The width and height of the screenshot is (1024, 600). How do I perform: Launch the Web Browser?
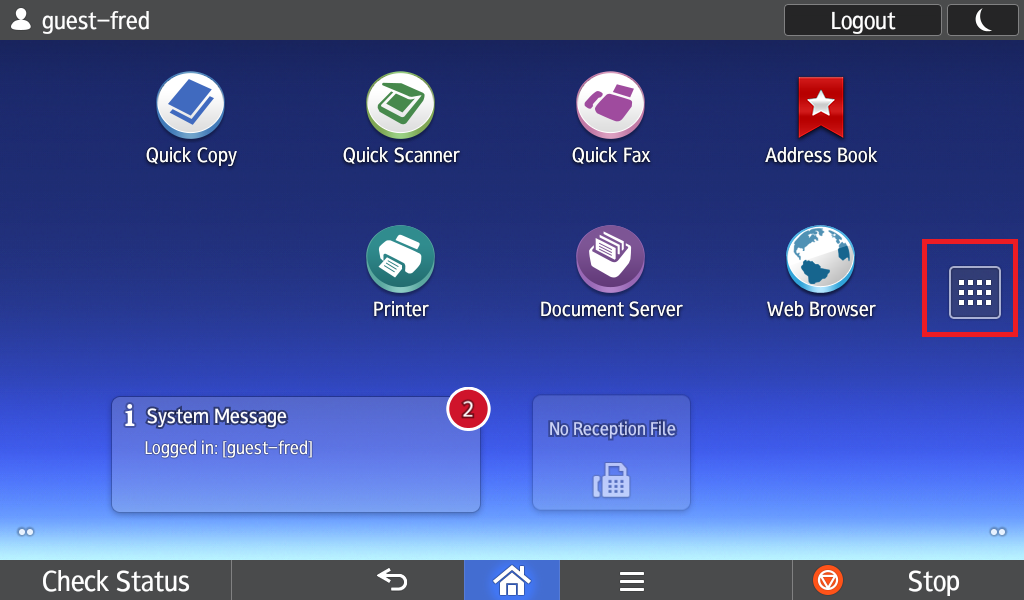click(820, 260)
